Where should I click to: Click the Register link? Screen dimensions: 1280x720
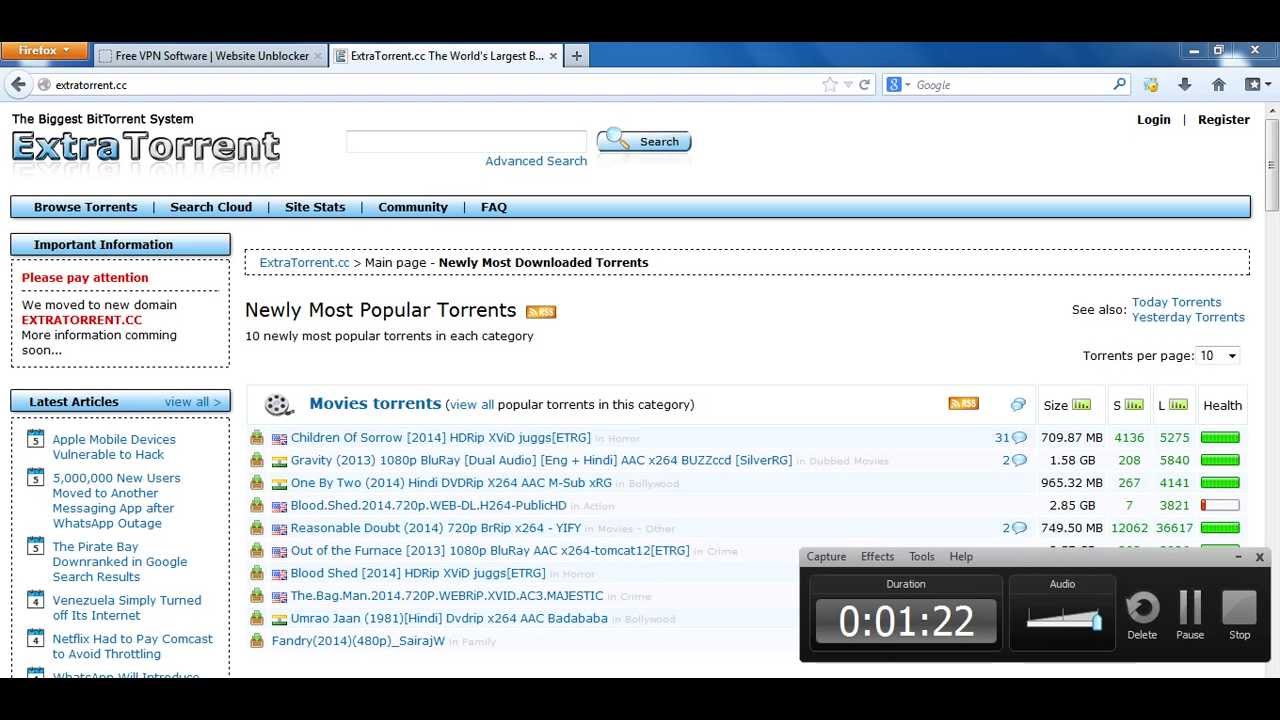[1224, 119]
